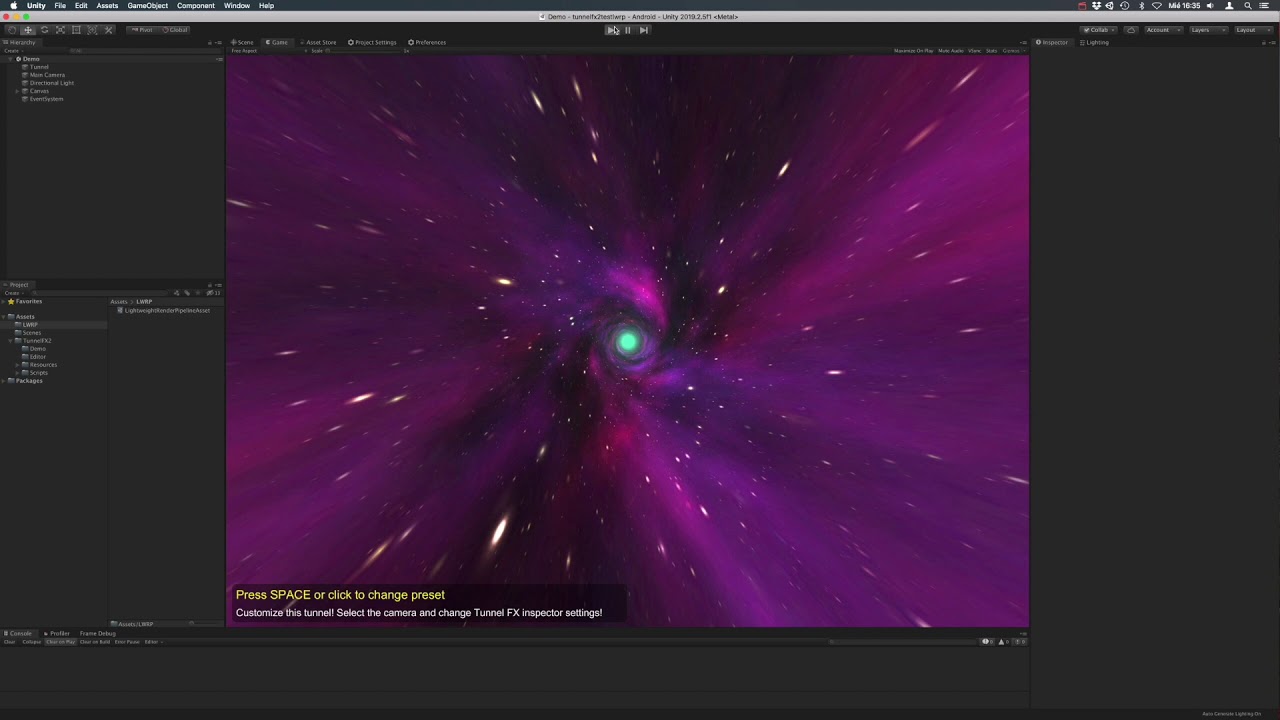This screenshot has width=1280, height=720.
Task: Toggle console Collapse option
Action: pos(32,642)
